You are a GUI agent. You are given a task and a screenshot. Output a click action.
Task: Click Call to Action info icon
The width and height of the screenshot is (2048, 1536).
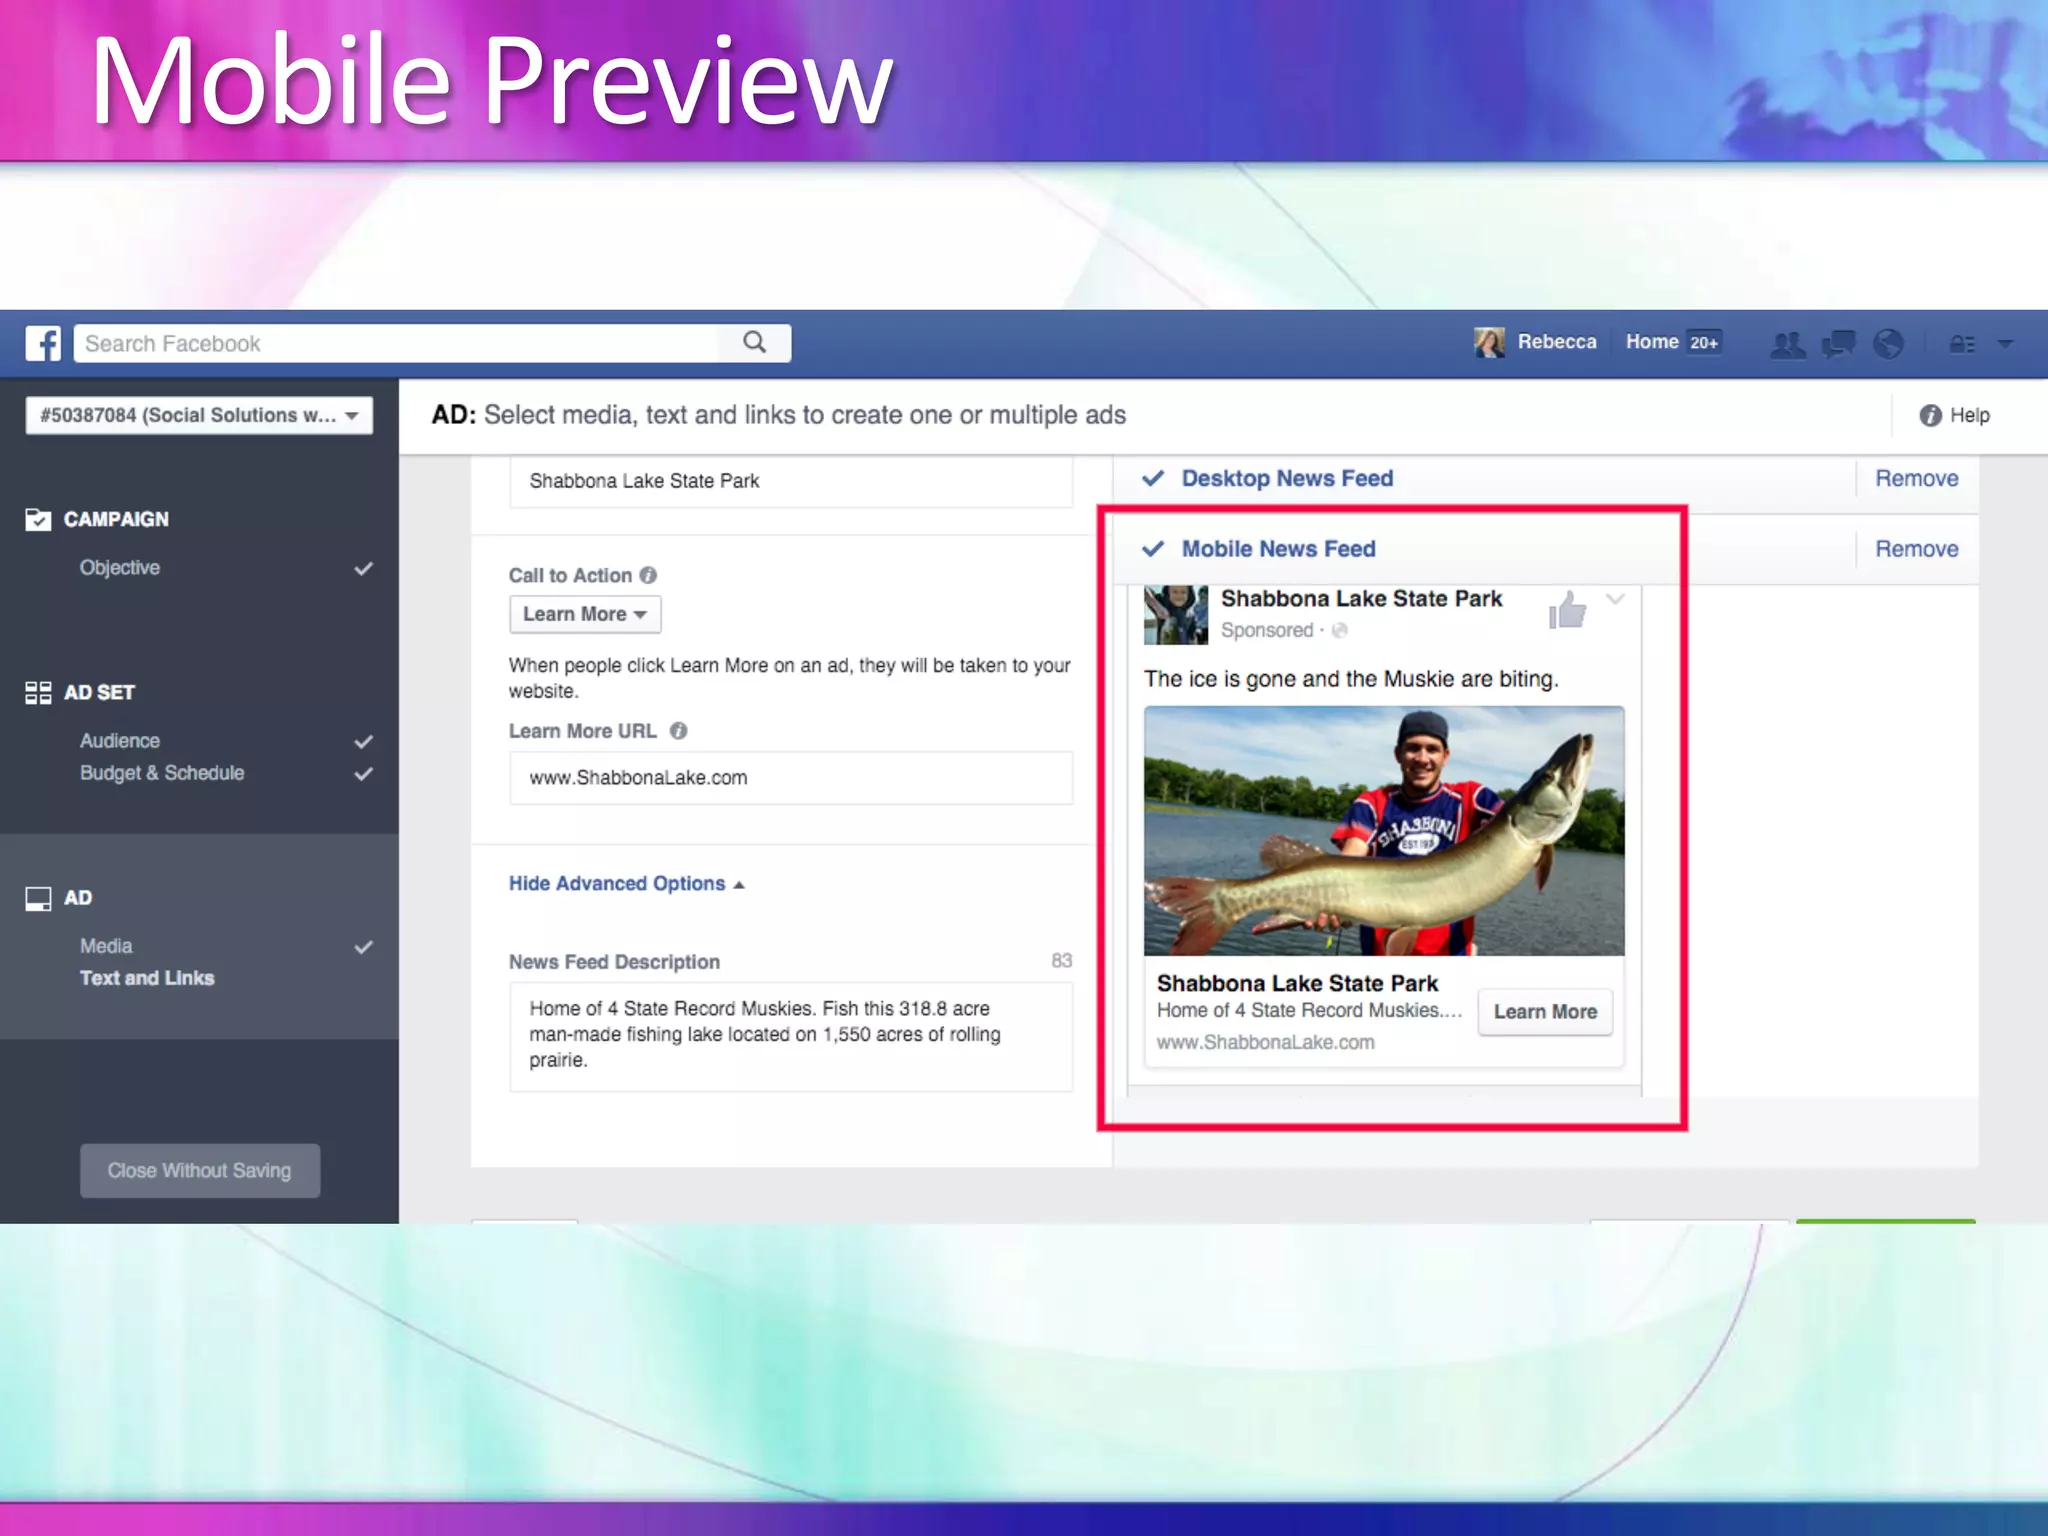click(648, 575)
